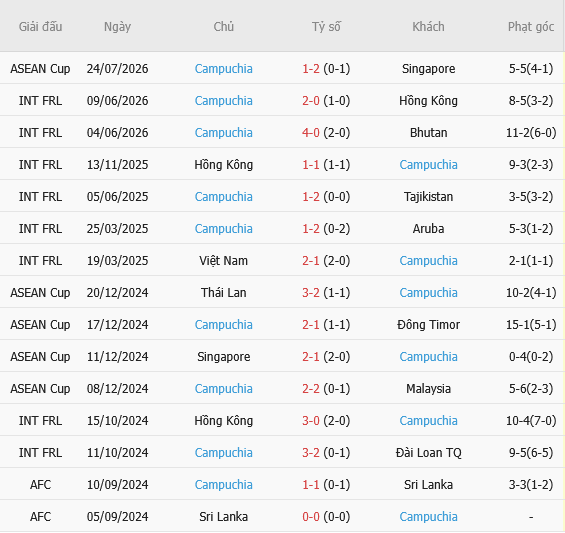This screenshot has width=565, height=533.
Task: Click away team Campuchia on 13/11/2025
Action: pyautogui.click(x=428, y=165)
